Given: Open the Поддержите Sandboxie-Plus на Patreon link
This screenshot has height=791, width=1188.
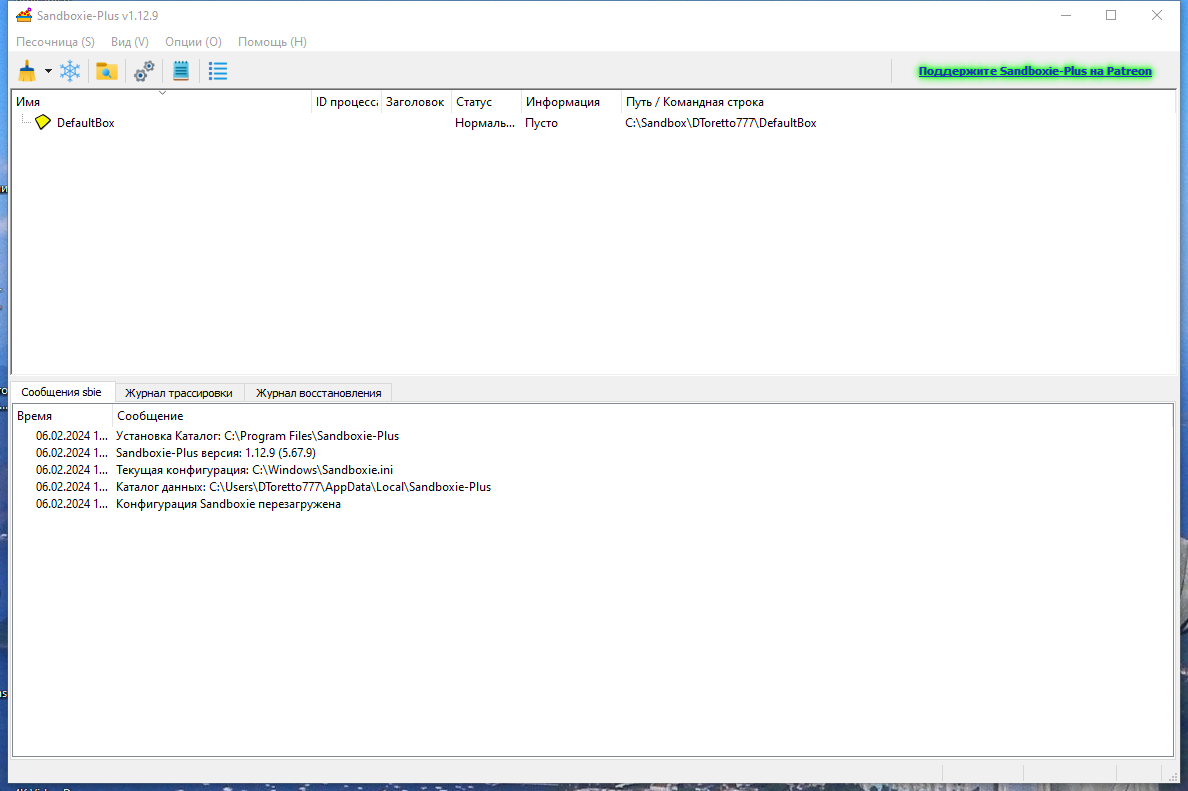Looking at the screenshot, I should [x=1035, y=71].
